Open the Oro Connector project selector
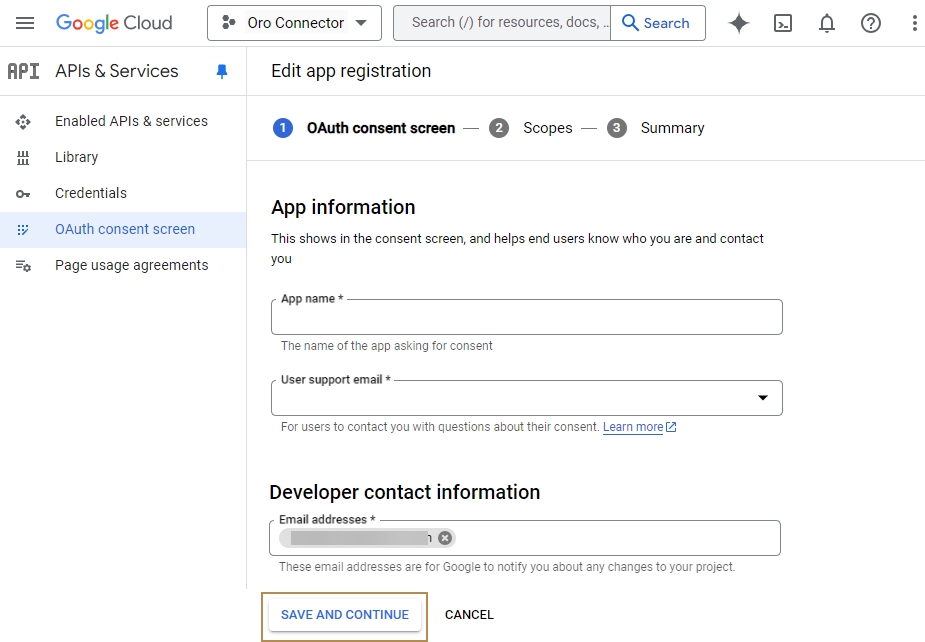The image size is (925, 642). 294,23
